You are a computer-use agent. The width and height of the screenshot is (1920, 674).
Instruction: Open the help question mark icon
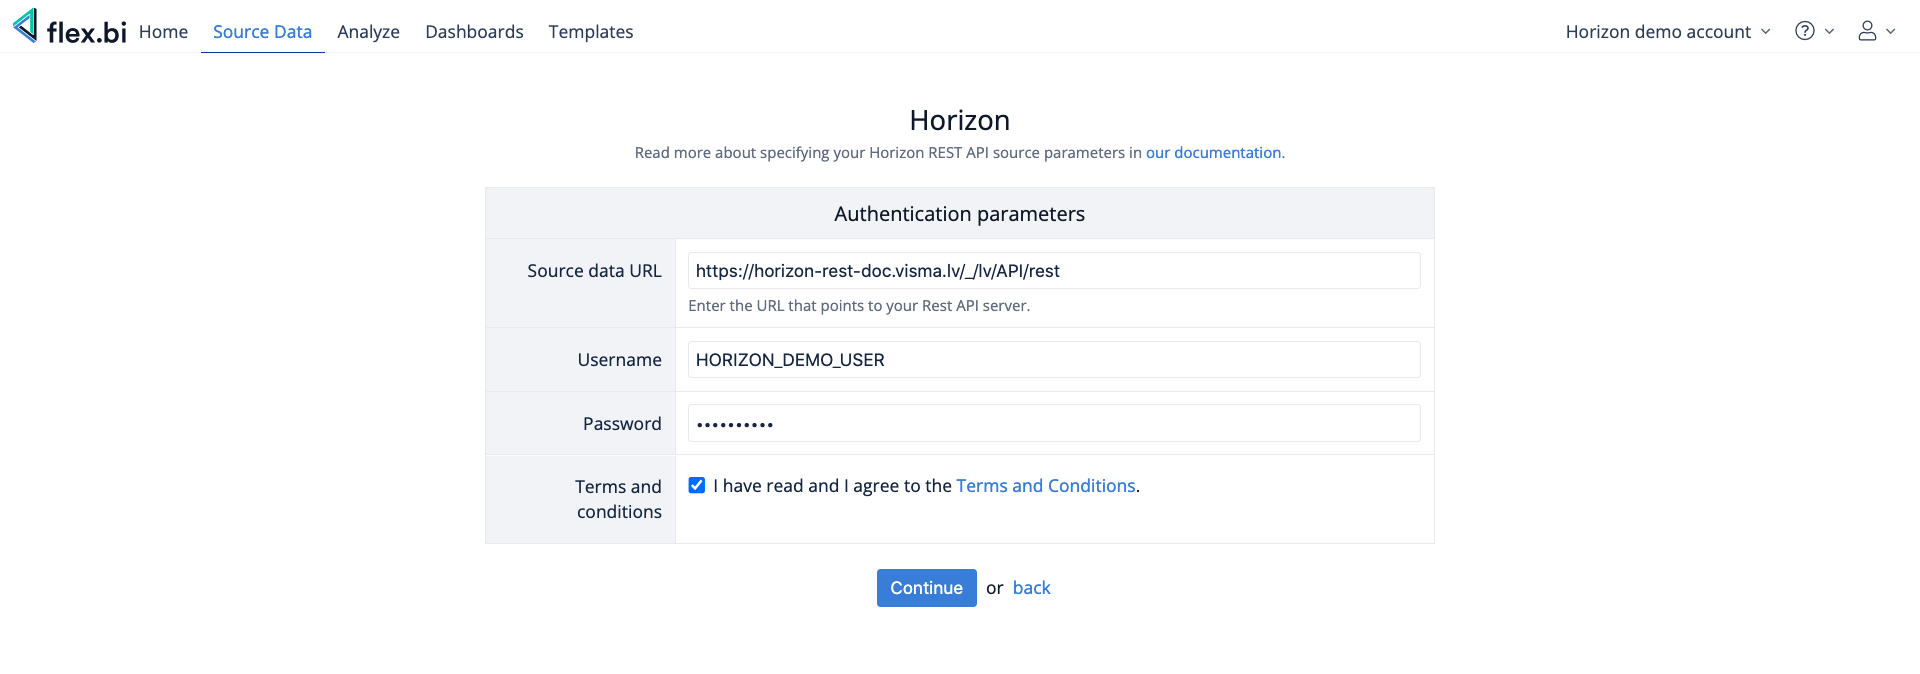point(1804,31)
